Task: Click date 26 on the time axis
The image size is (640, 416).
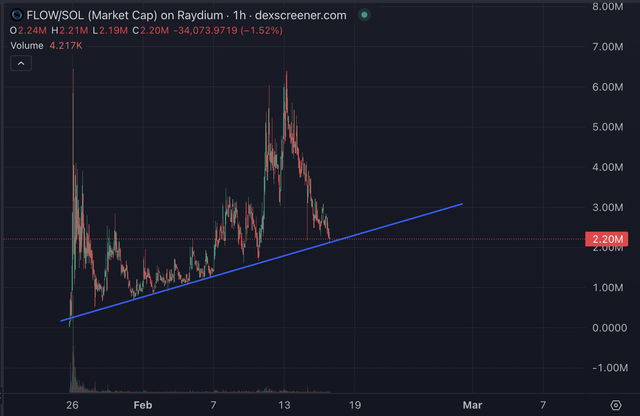Action: click(x=72, y=404)
